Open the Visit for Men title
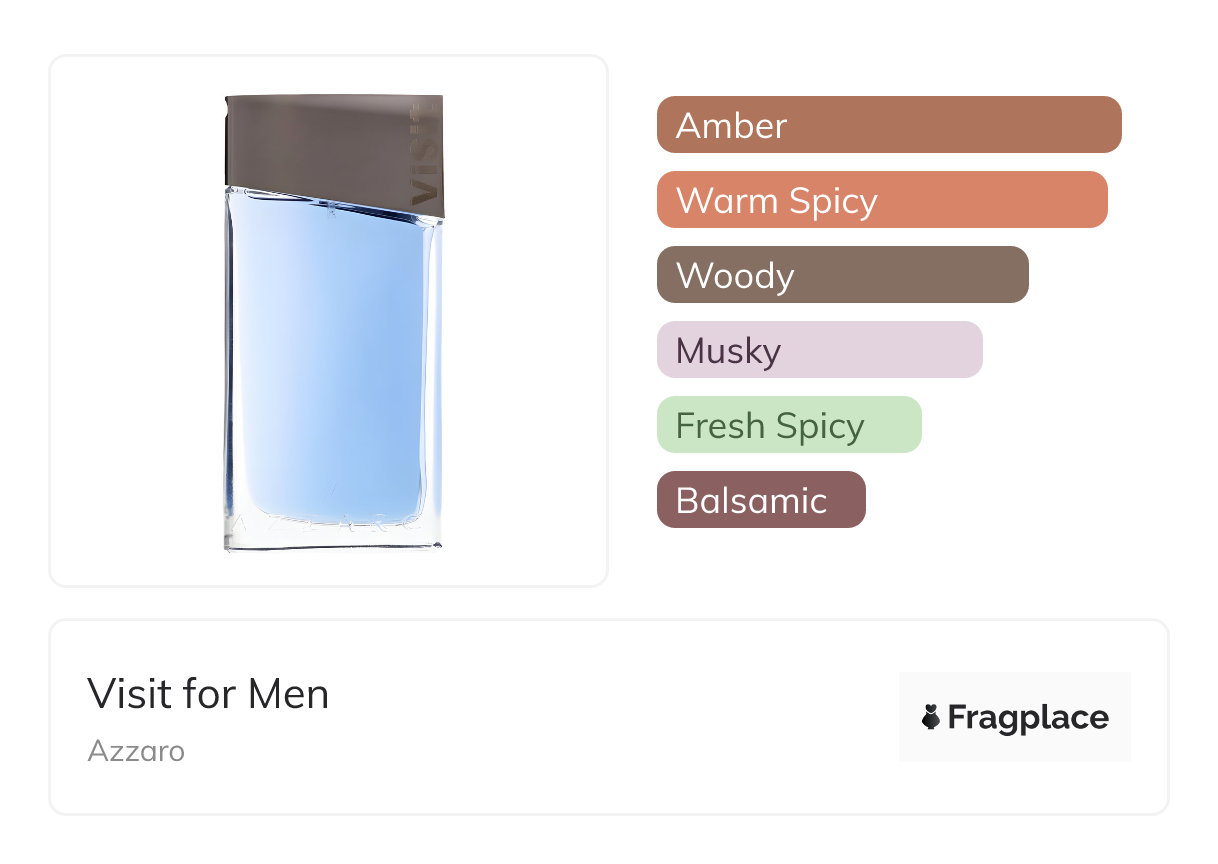Screen dimensions: 1218x864 [208, 694]
